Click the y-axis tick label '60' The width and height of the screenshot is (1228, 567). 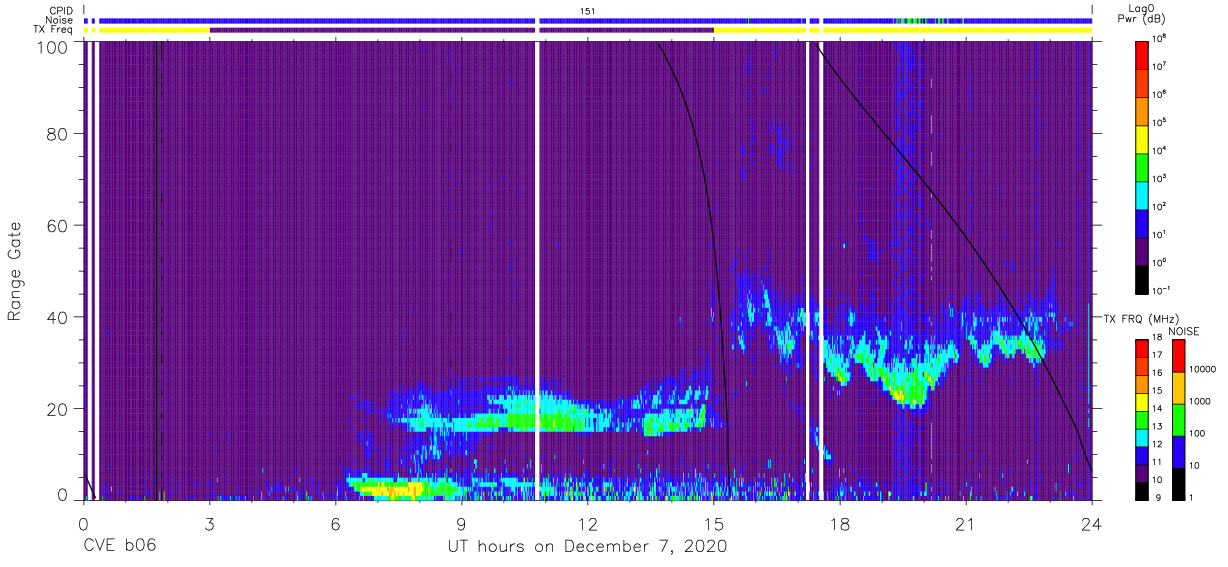click(57, 227)
